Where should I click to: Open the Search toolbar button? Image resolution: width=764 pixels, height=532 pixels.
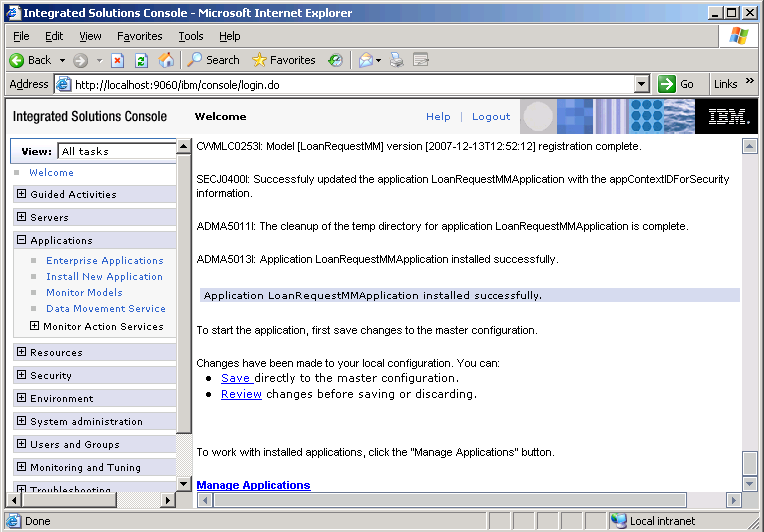[x=213, y=60]
